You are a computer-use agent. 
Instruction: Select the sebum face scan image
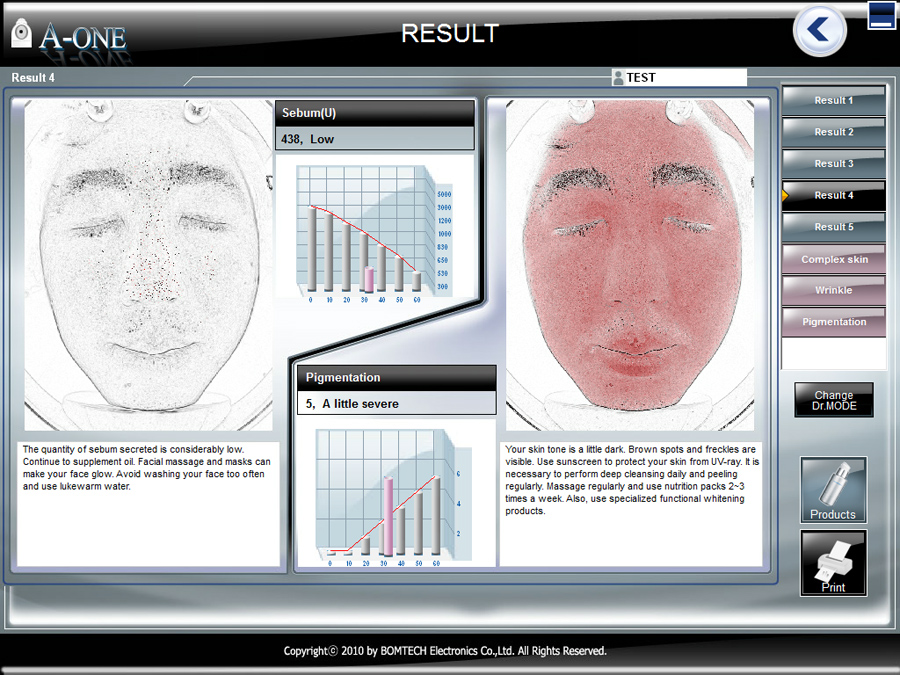(x=148, y=265)
